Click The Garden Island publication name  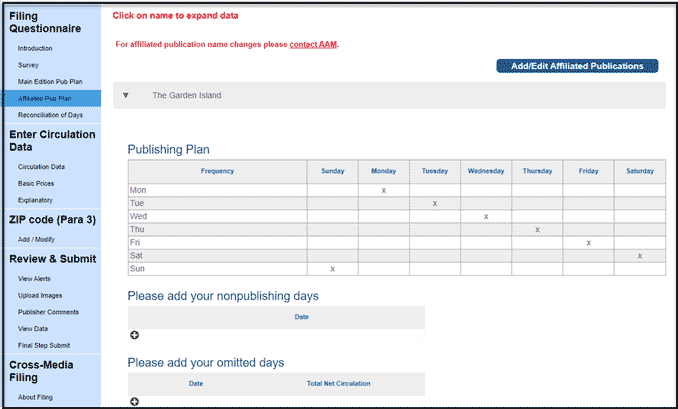tap(186, 95)
